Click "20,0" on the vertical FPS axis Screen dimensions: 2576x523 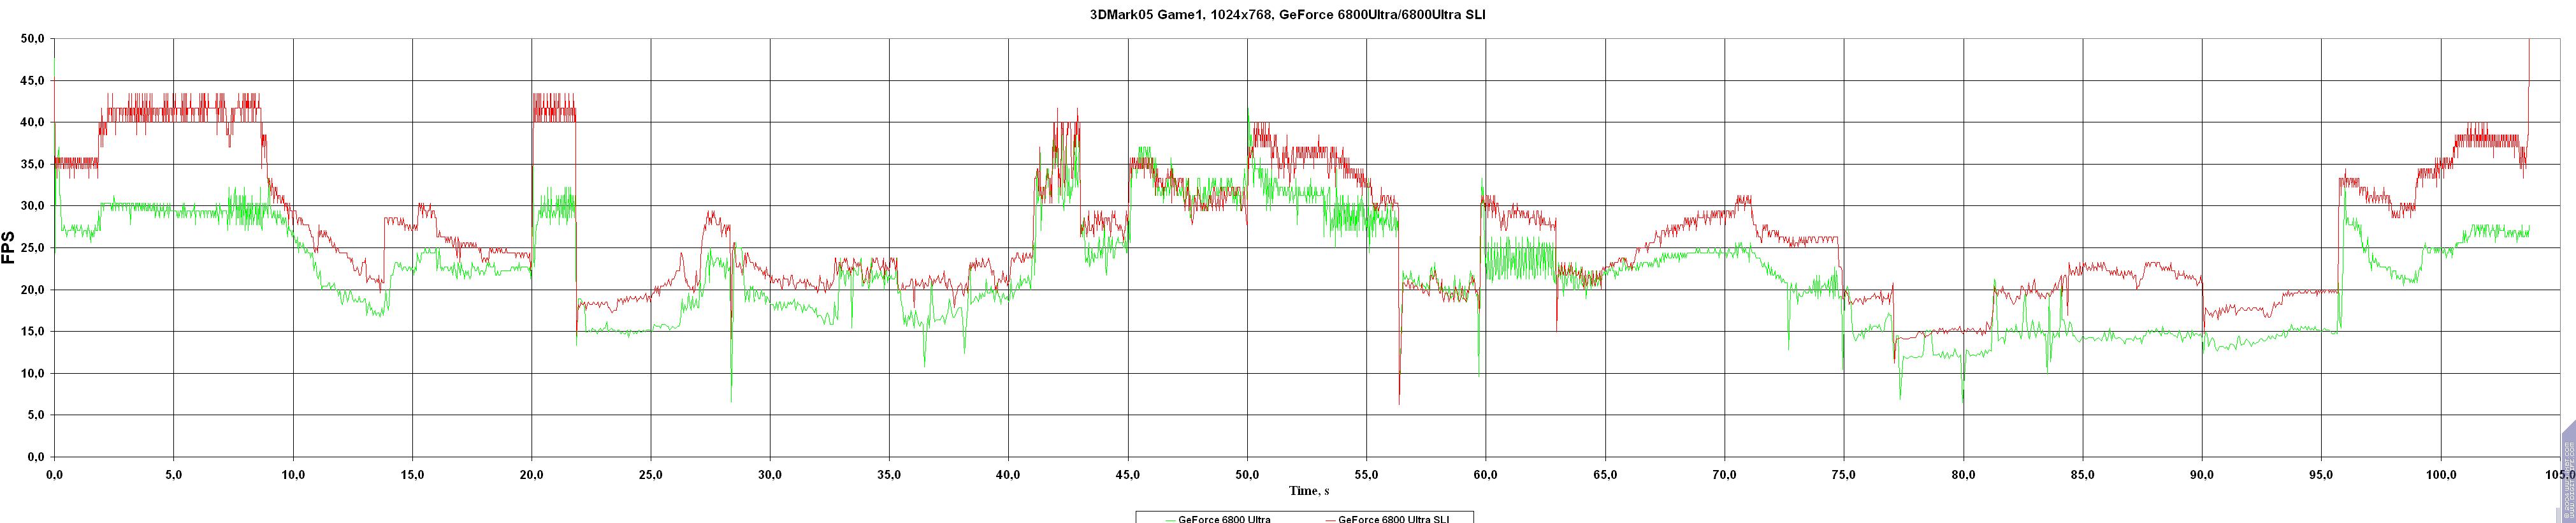32,290
